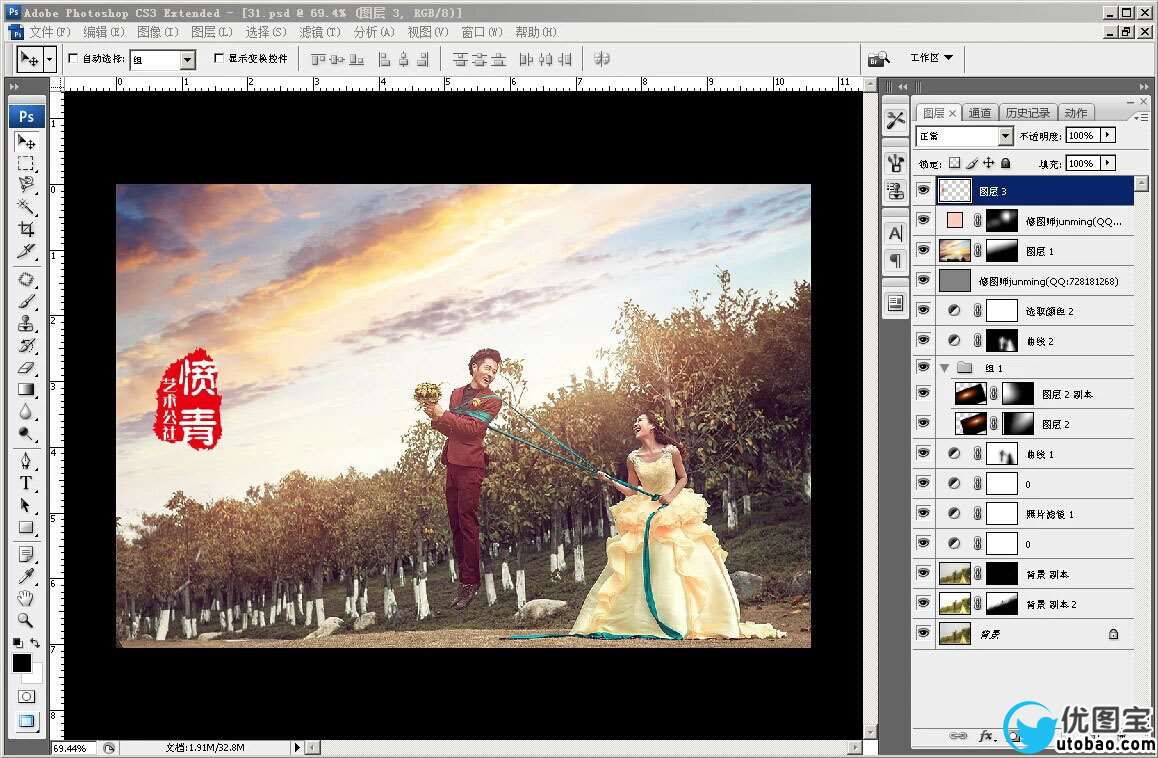Click the lock-all padlock icon in Layers panel
The height and width of the screenshot is (758, 1158).
(1006, 163)
